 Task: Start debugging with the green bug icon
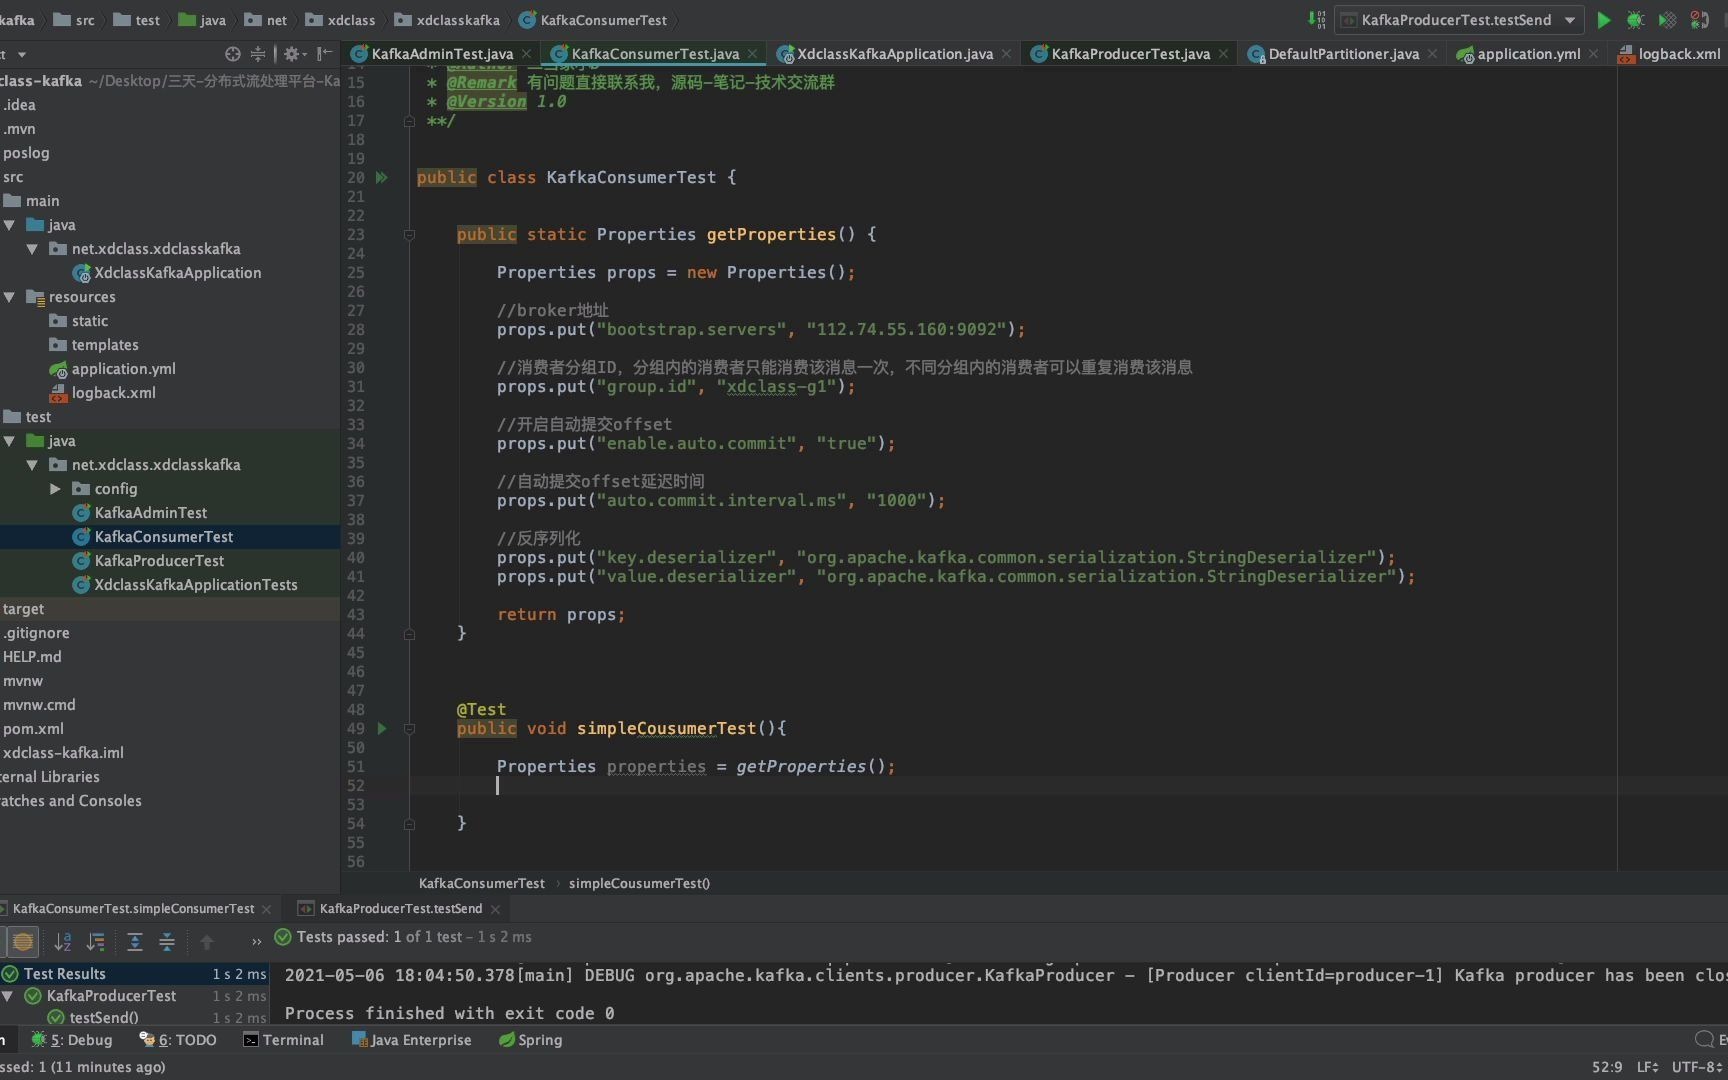1635,20
